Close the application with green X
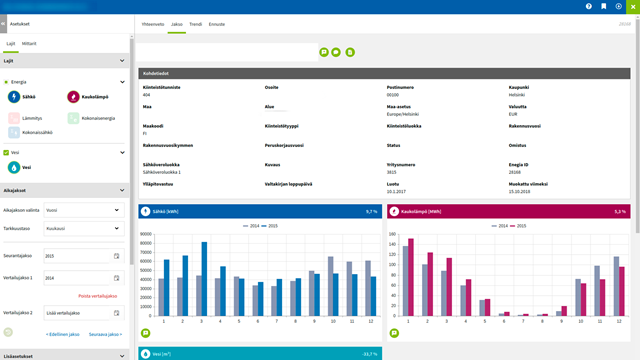640x360 pixels. point(633,7)
